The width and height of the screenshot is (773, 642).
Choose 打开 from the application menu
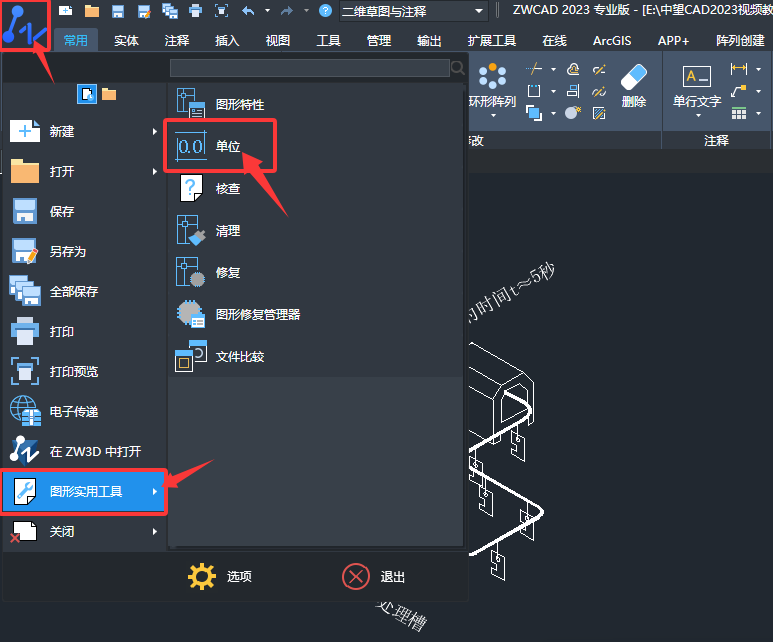tap(84, 172)
